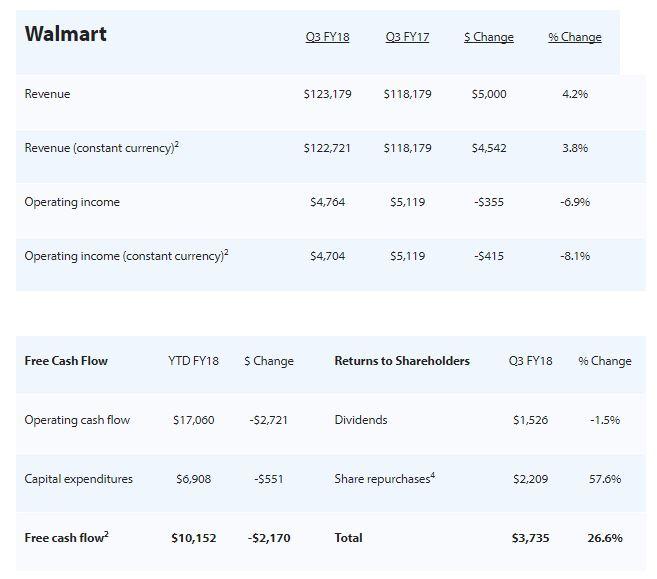Click the bold $10,152 value
Screen dimensions: 657x579
click(194, 538)
